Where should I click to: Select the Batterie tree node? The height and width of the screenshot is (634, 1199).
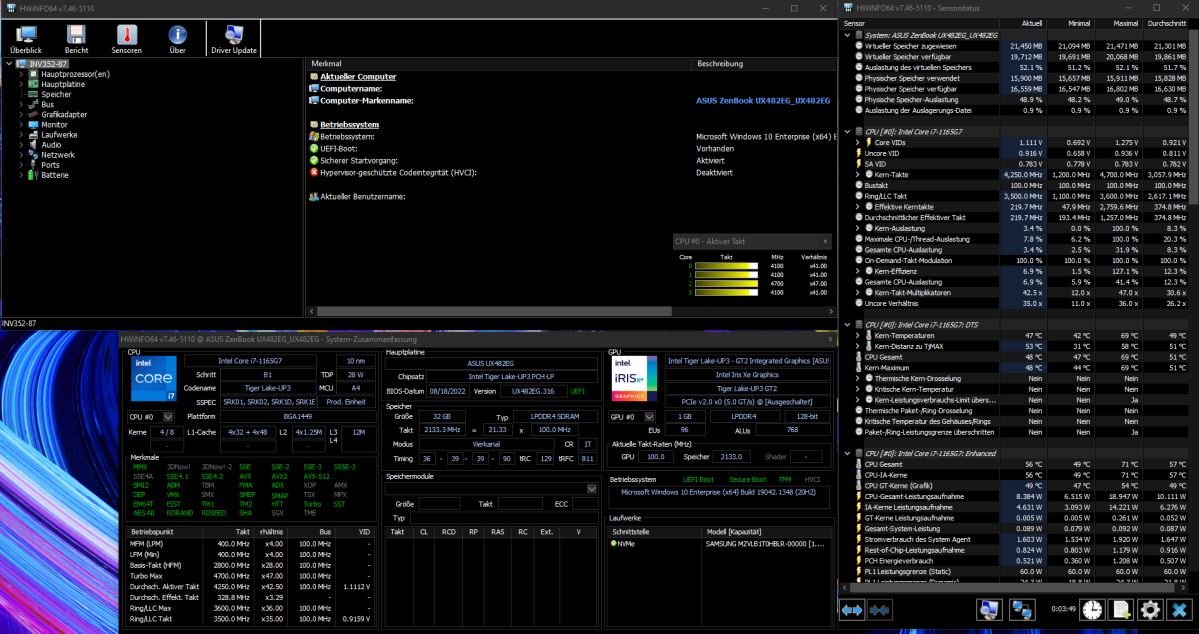coord(55,175)
